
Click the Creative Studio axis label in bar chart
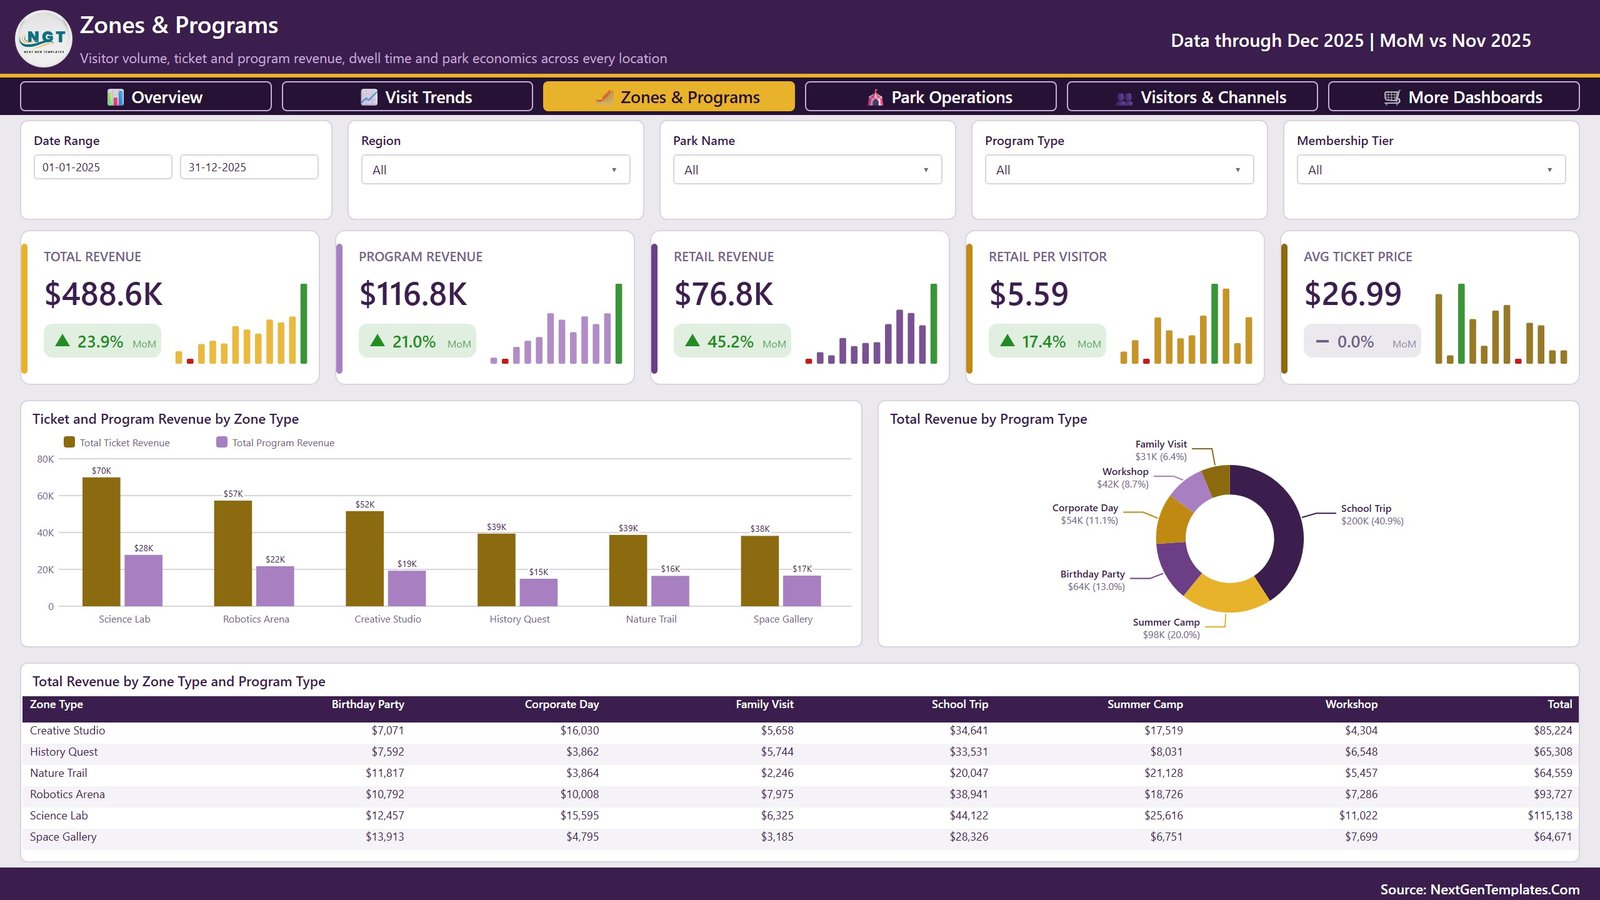point(388,619)
